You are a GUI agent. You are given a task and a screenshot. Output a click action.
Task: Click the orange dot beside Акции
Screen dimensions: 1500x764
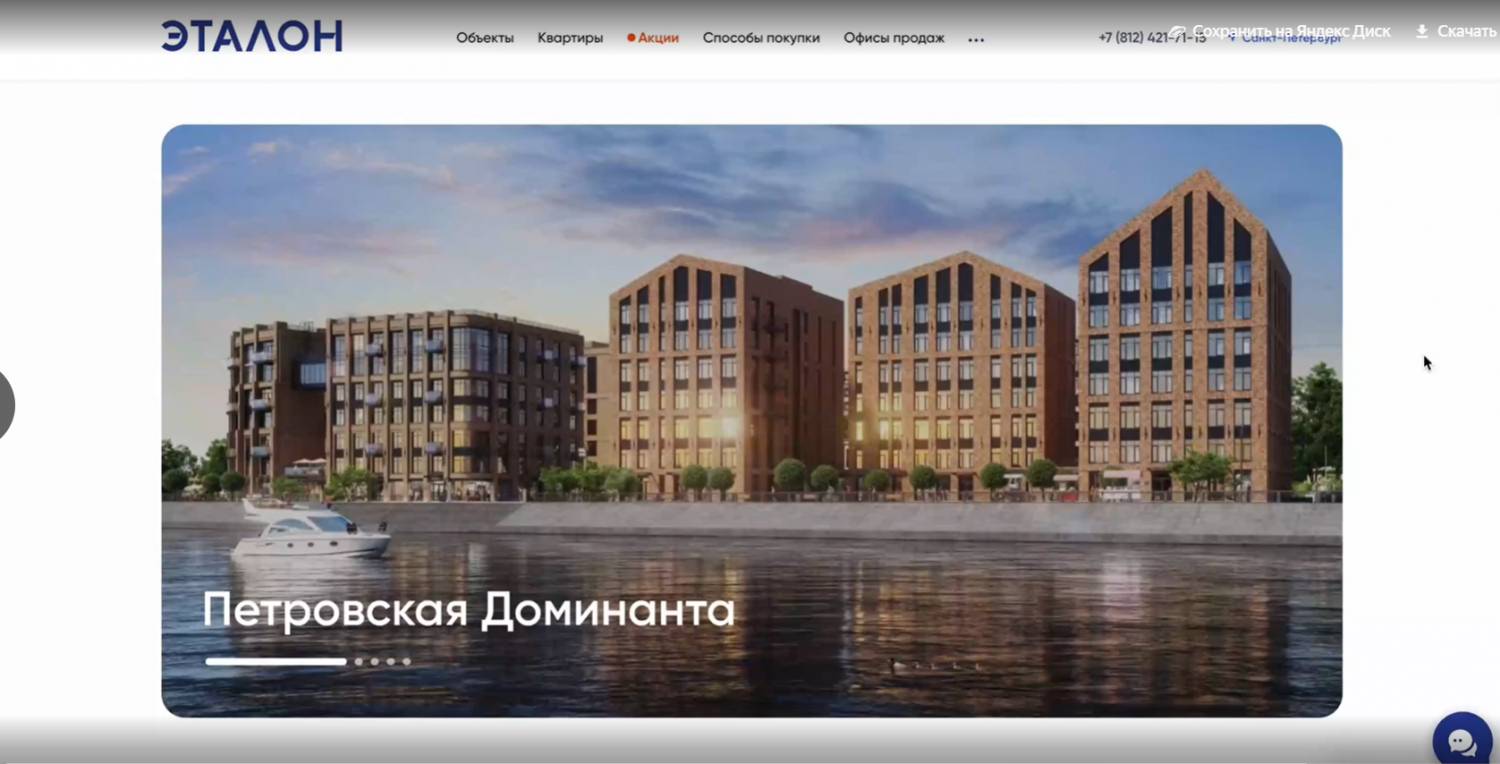pyautogui.click(x=631, y=38)
